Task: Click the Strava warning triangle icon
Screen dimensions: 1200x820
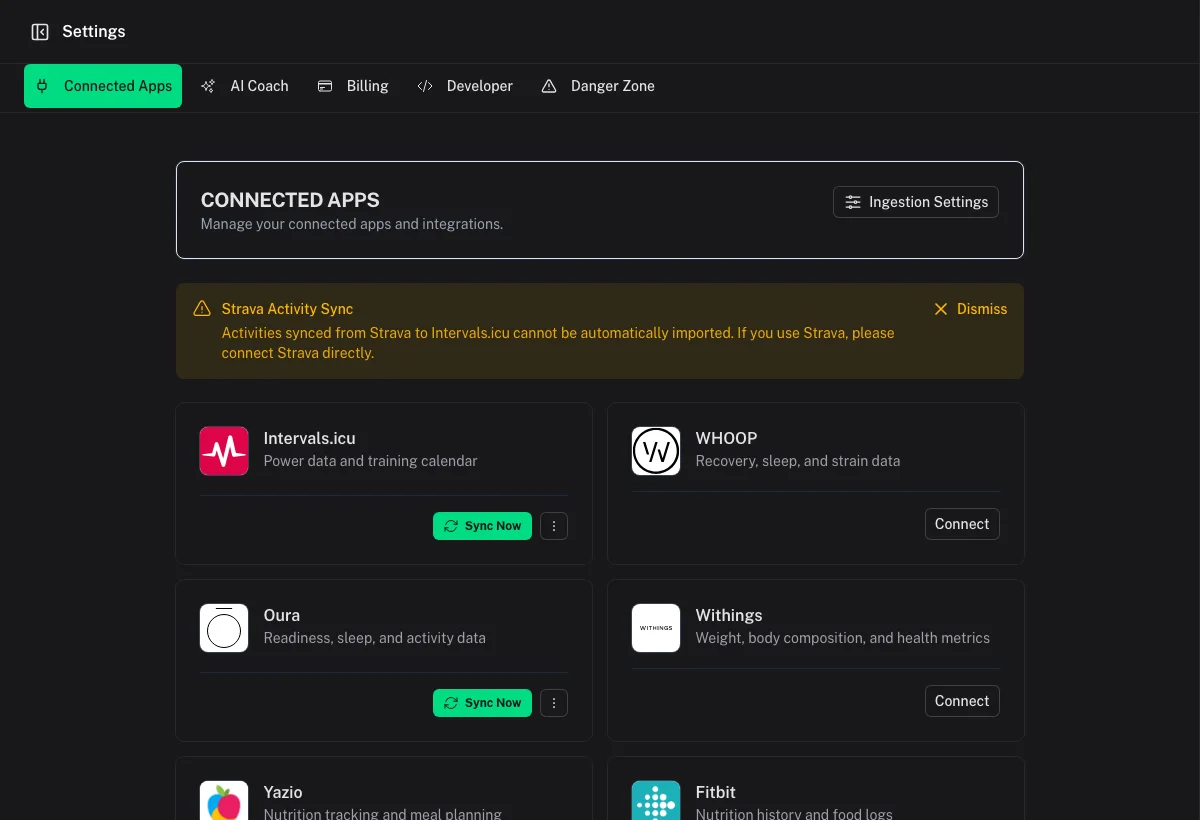Action: click(202, 308)
